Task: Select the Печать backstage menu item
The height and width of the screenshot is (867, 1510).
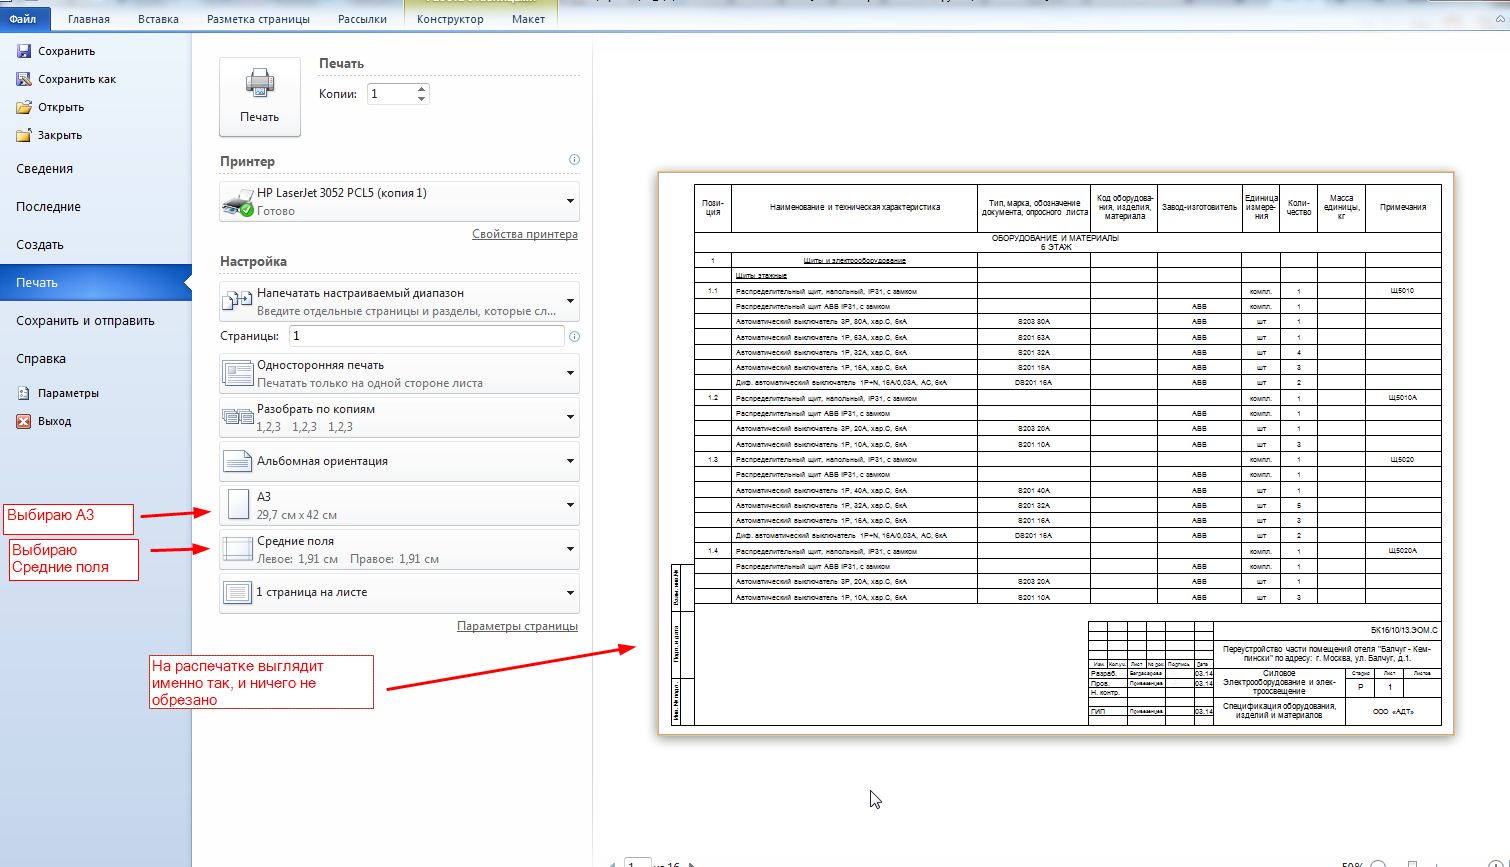Action: [x=95, y=283]
